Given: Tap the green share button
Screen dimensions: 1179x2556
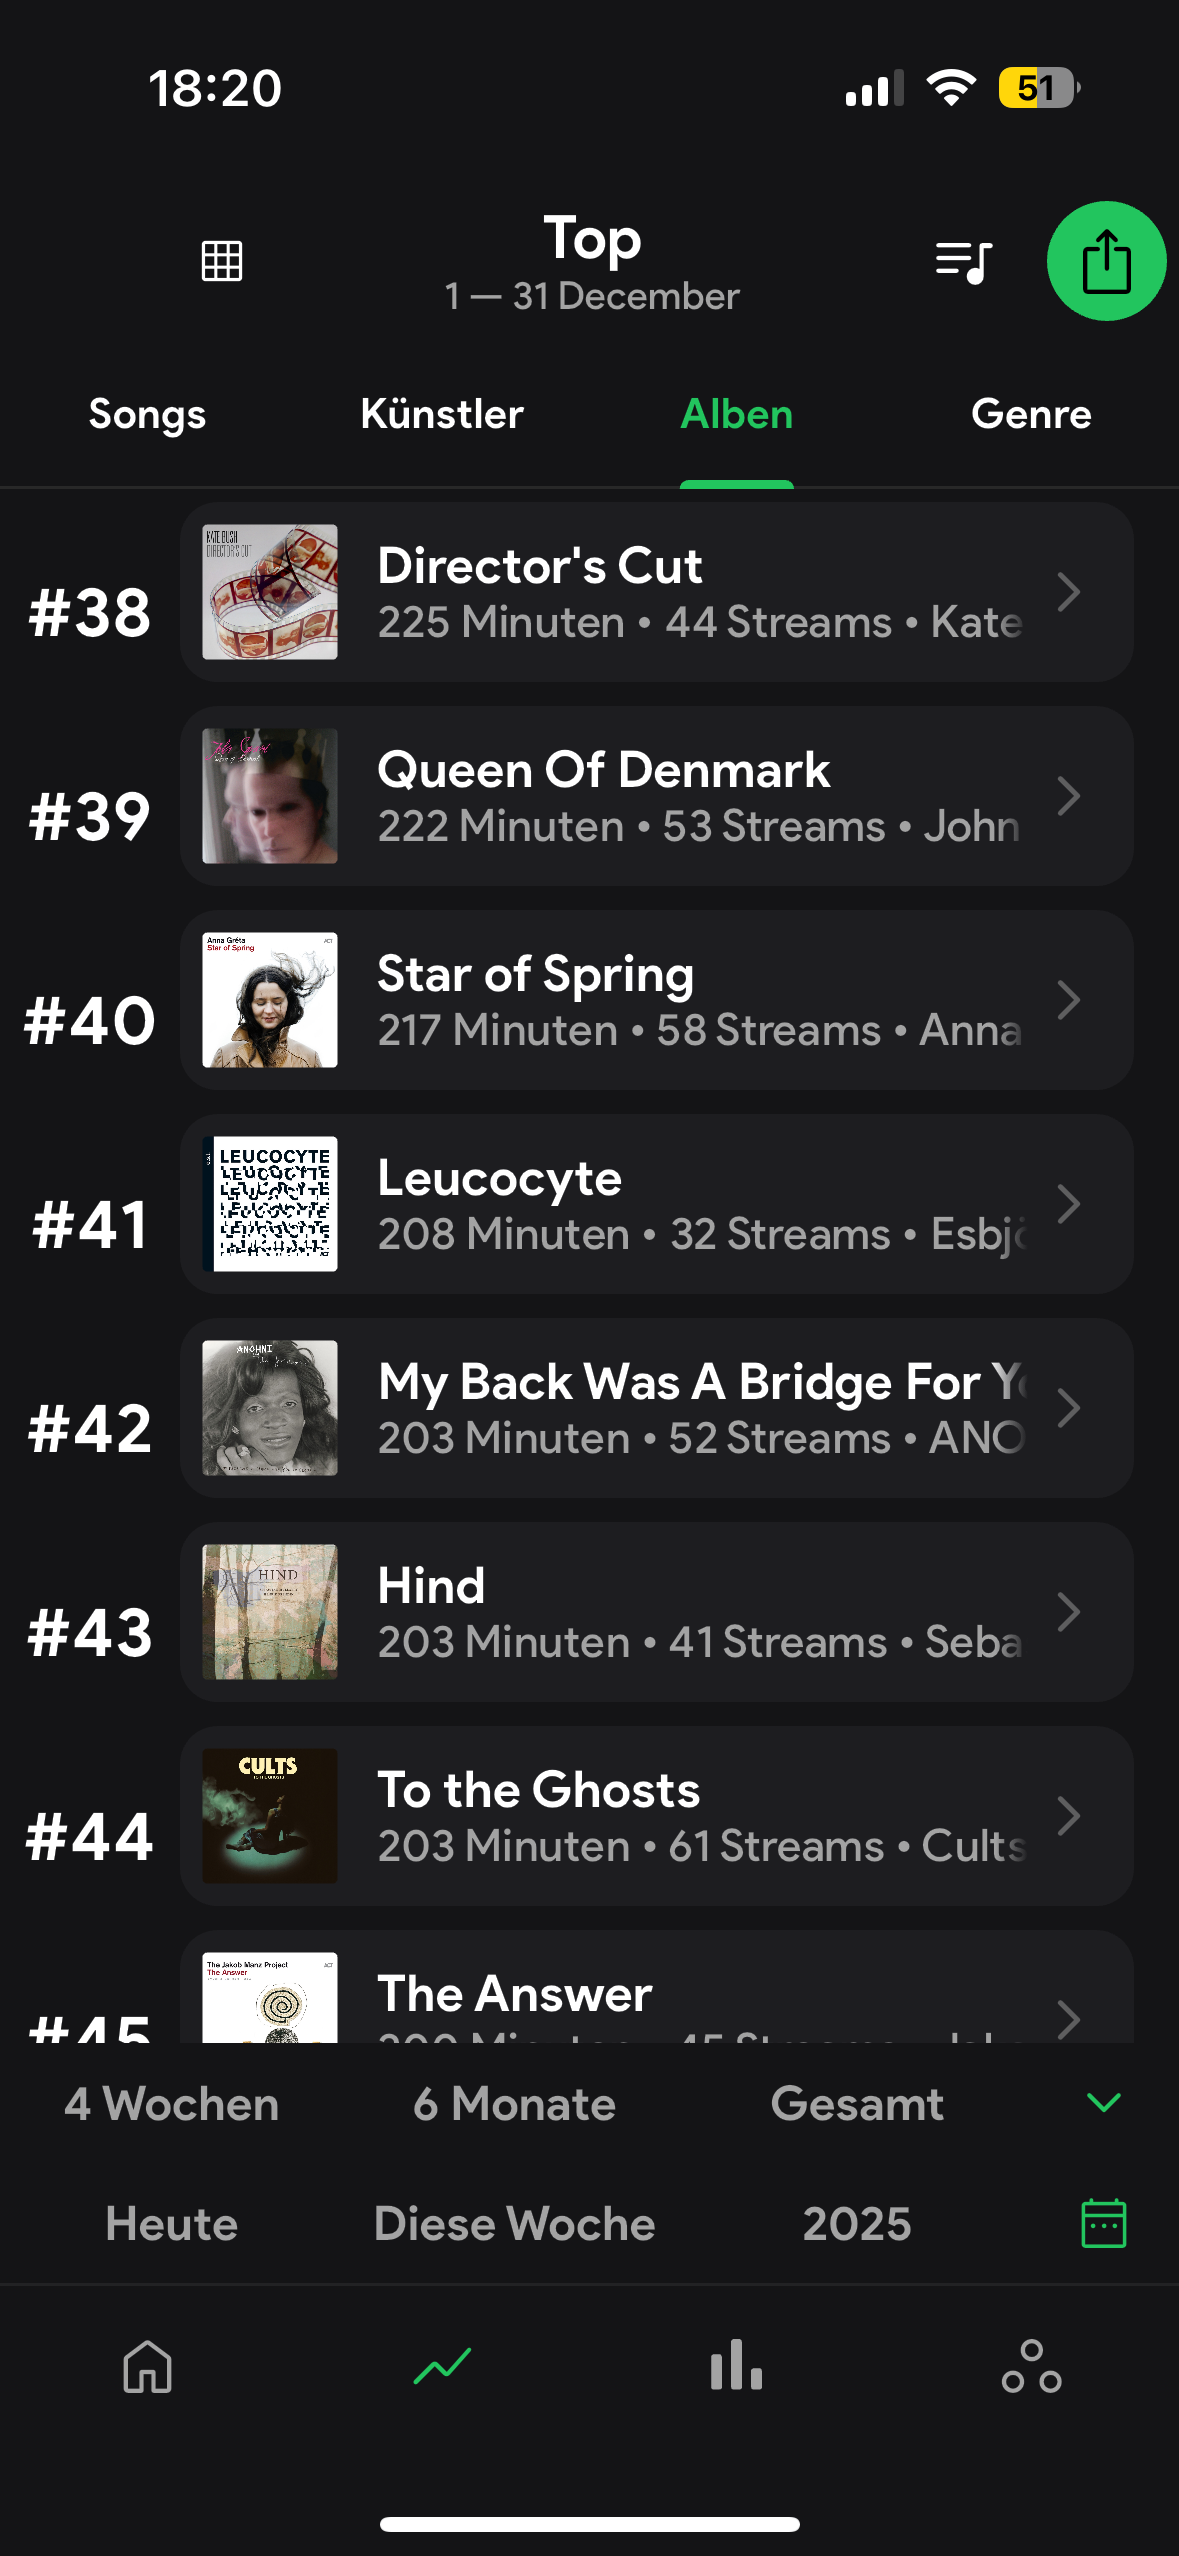Looking at the screenshot, I should point(1106,261).
